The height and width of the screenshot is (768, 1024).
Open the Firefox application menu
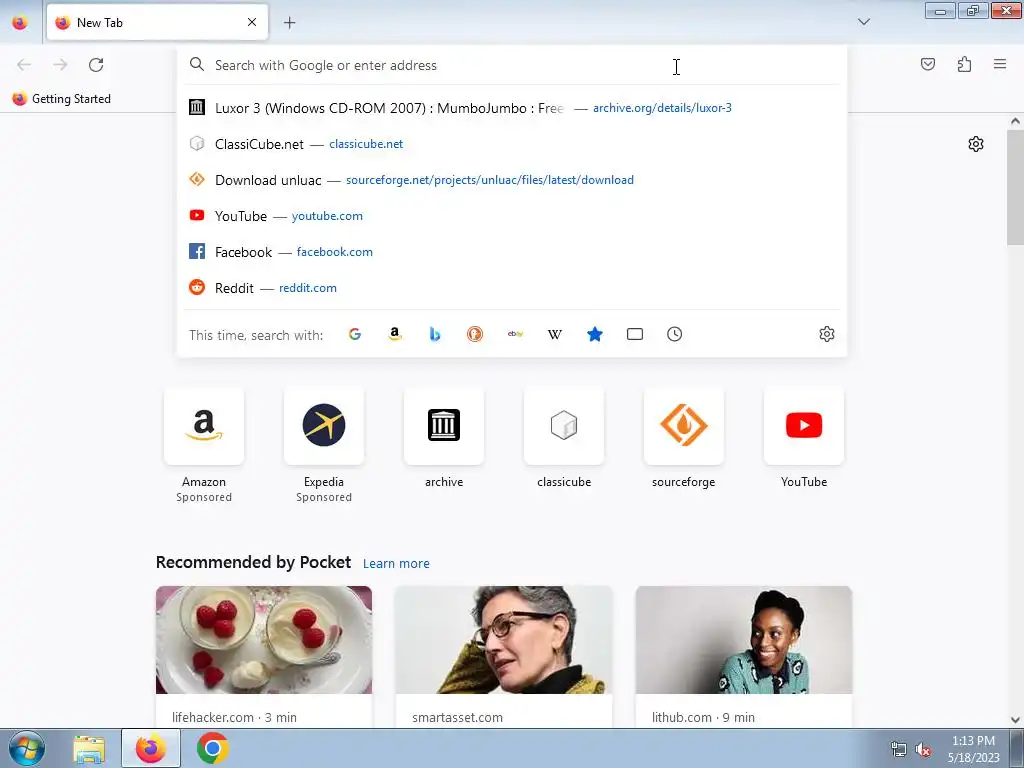coord(1000,64)
